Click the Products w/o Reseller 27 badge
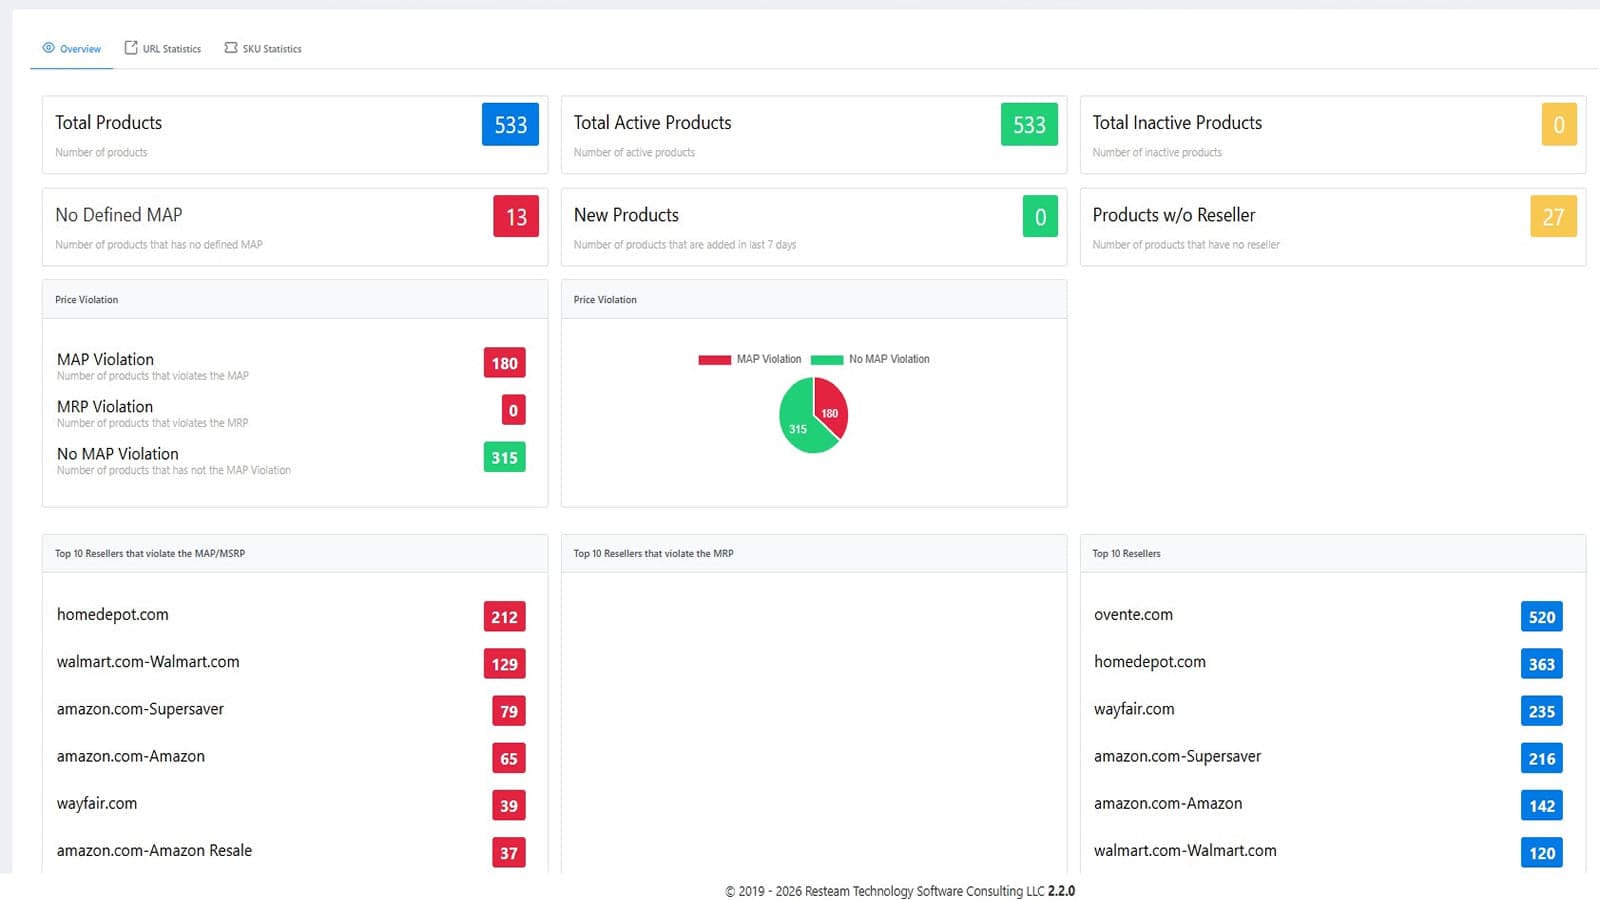Screen dimensions: 1600x900 pyautogui.click(x=1553, y=217)
